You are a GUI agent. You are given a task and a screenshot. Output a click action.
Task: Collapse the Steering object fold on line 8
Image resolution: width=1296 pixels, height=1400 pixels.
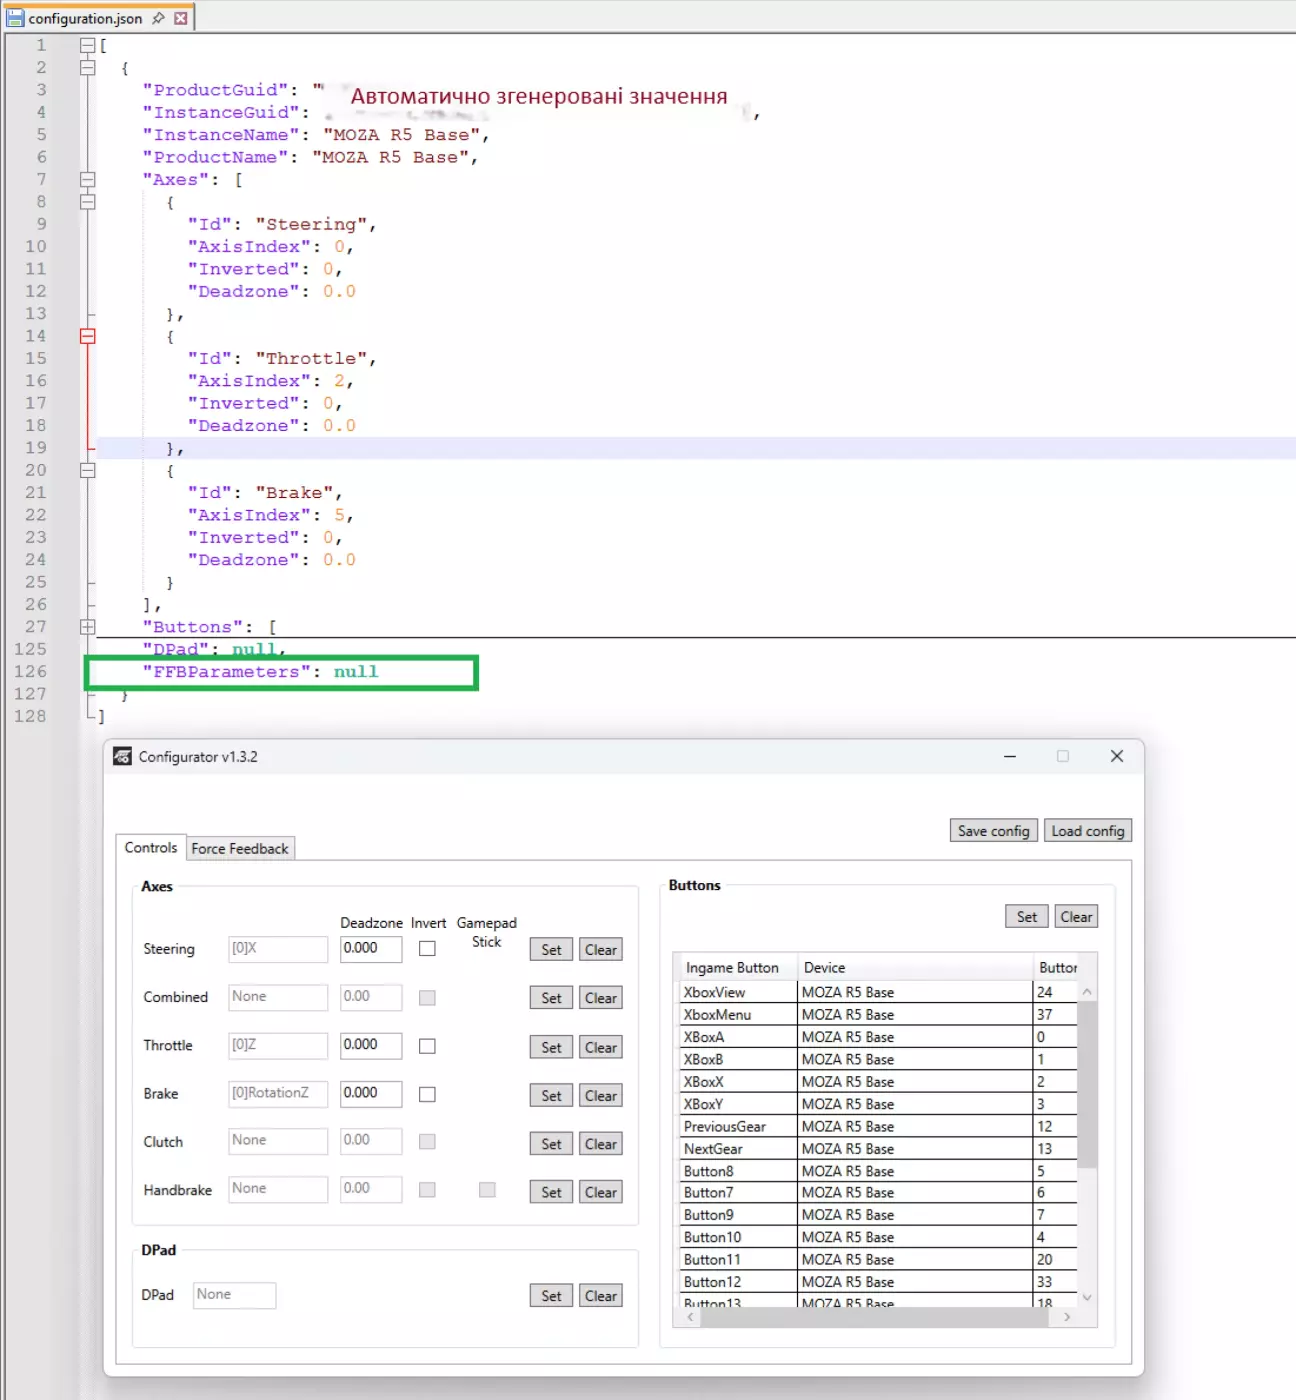pos(87,202)
